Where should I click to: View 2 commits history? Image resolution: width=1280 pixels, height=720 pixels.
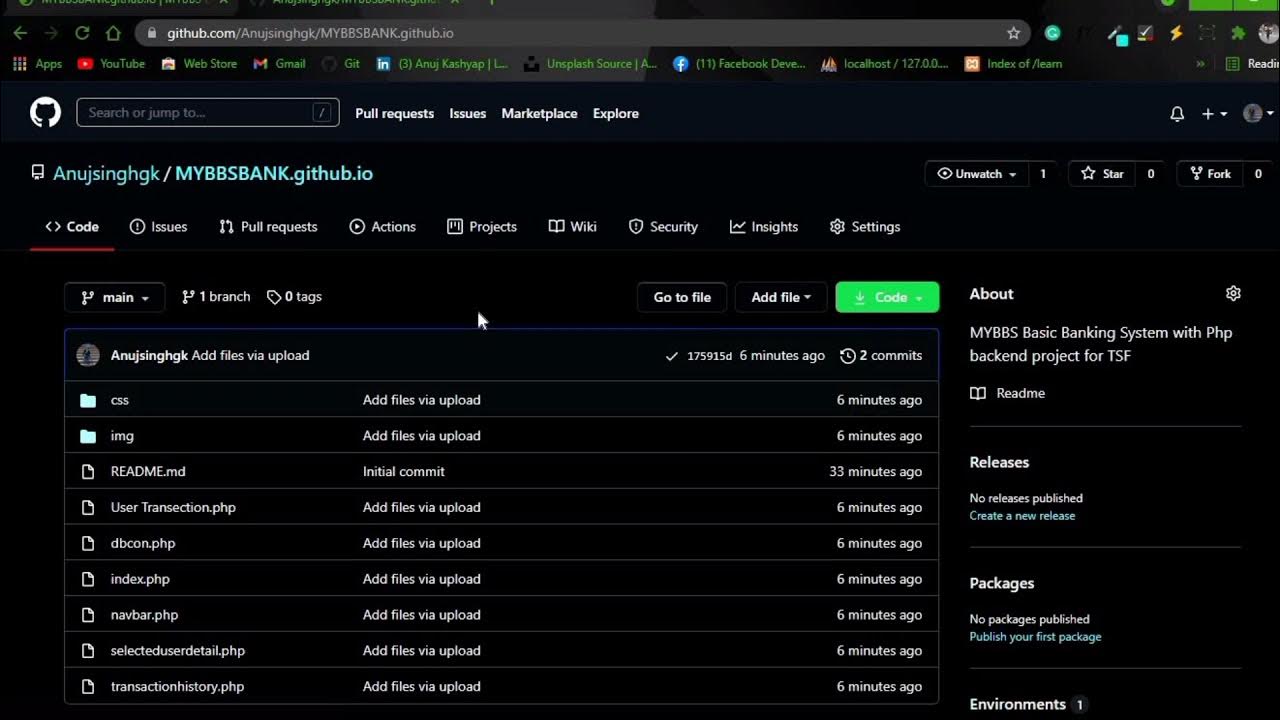[x=881, y=355]
